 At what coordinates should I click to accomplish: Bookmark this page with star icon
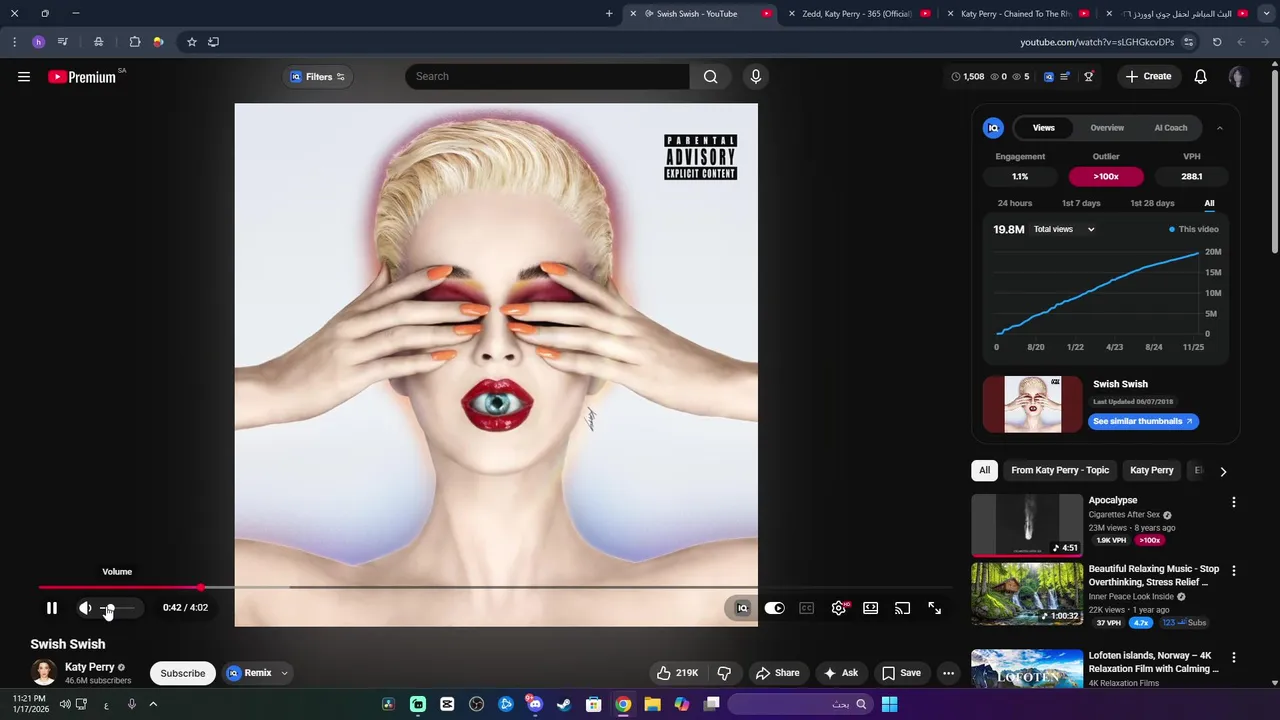tap(192, 42)
